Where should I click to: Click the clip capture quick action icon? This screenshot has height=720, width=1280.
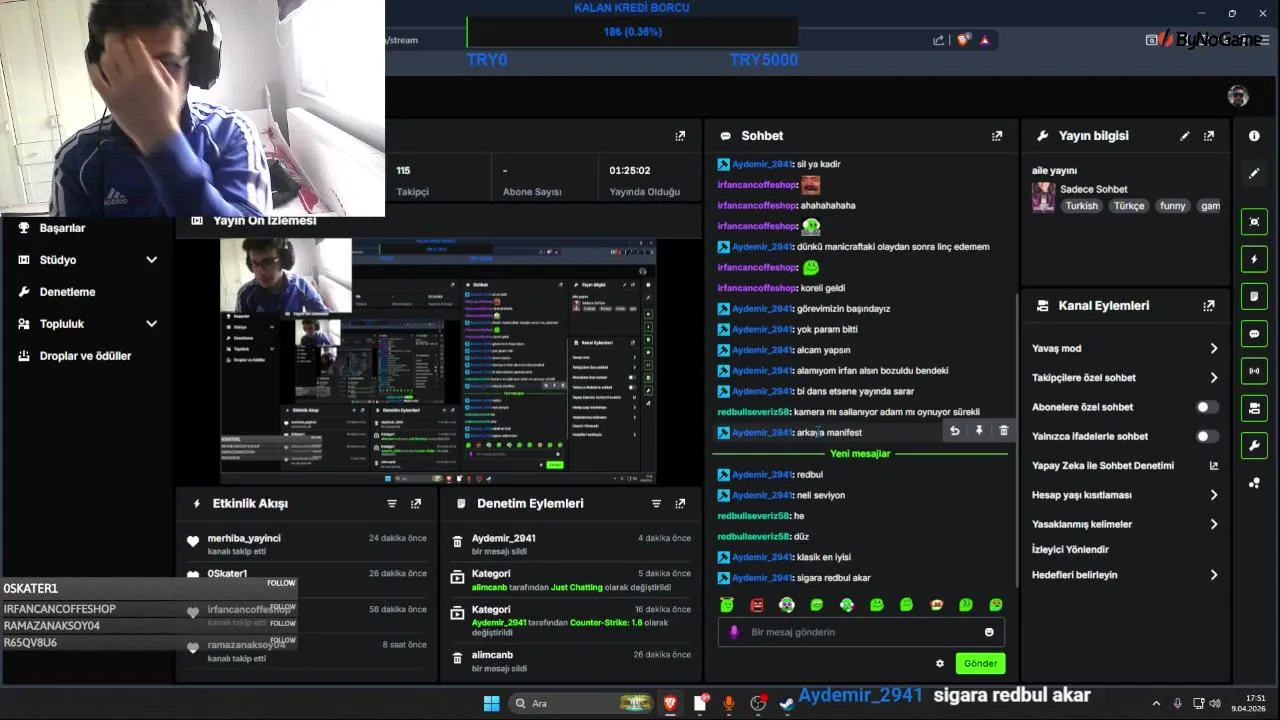1254,222
